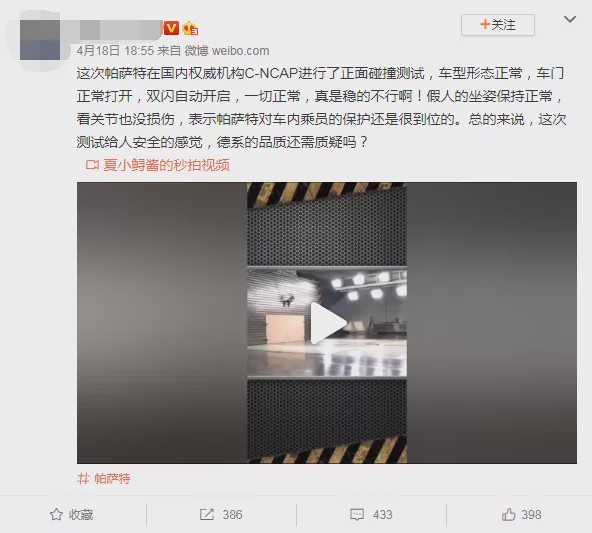Click the 4月18日 18:55 timestamp

tap(115, 51)
